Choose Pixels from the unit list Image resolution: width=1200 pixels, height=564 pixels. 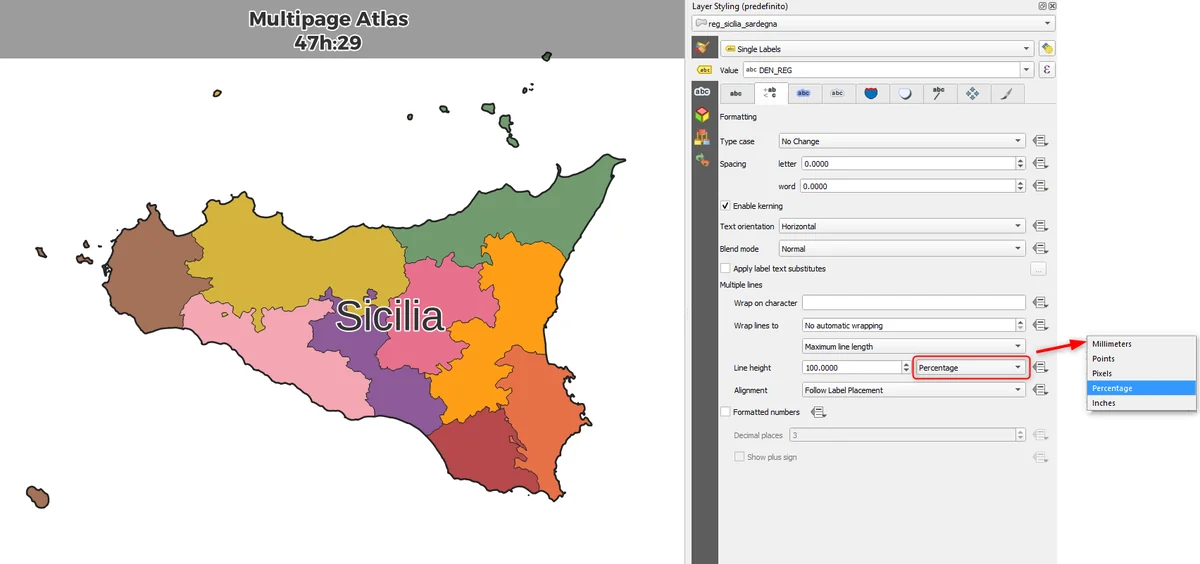[x=1101, y=373]
